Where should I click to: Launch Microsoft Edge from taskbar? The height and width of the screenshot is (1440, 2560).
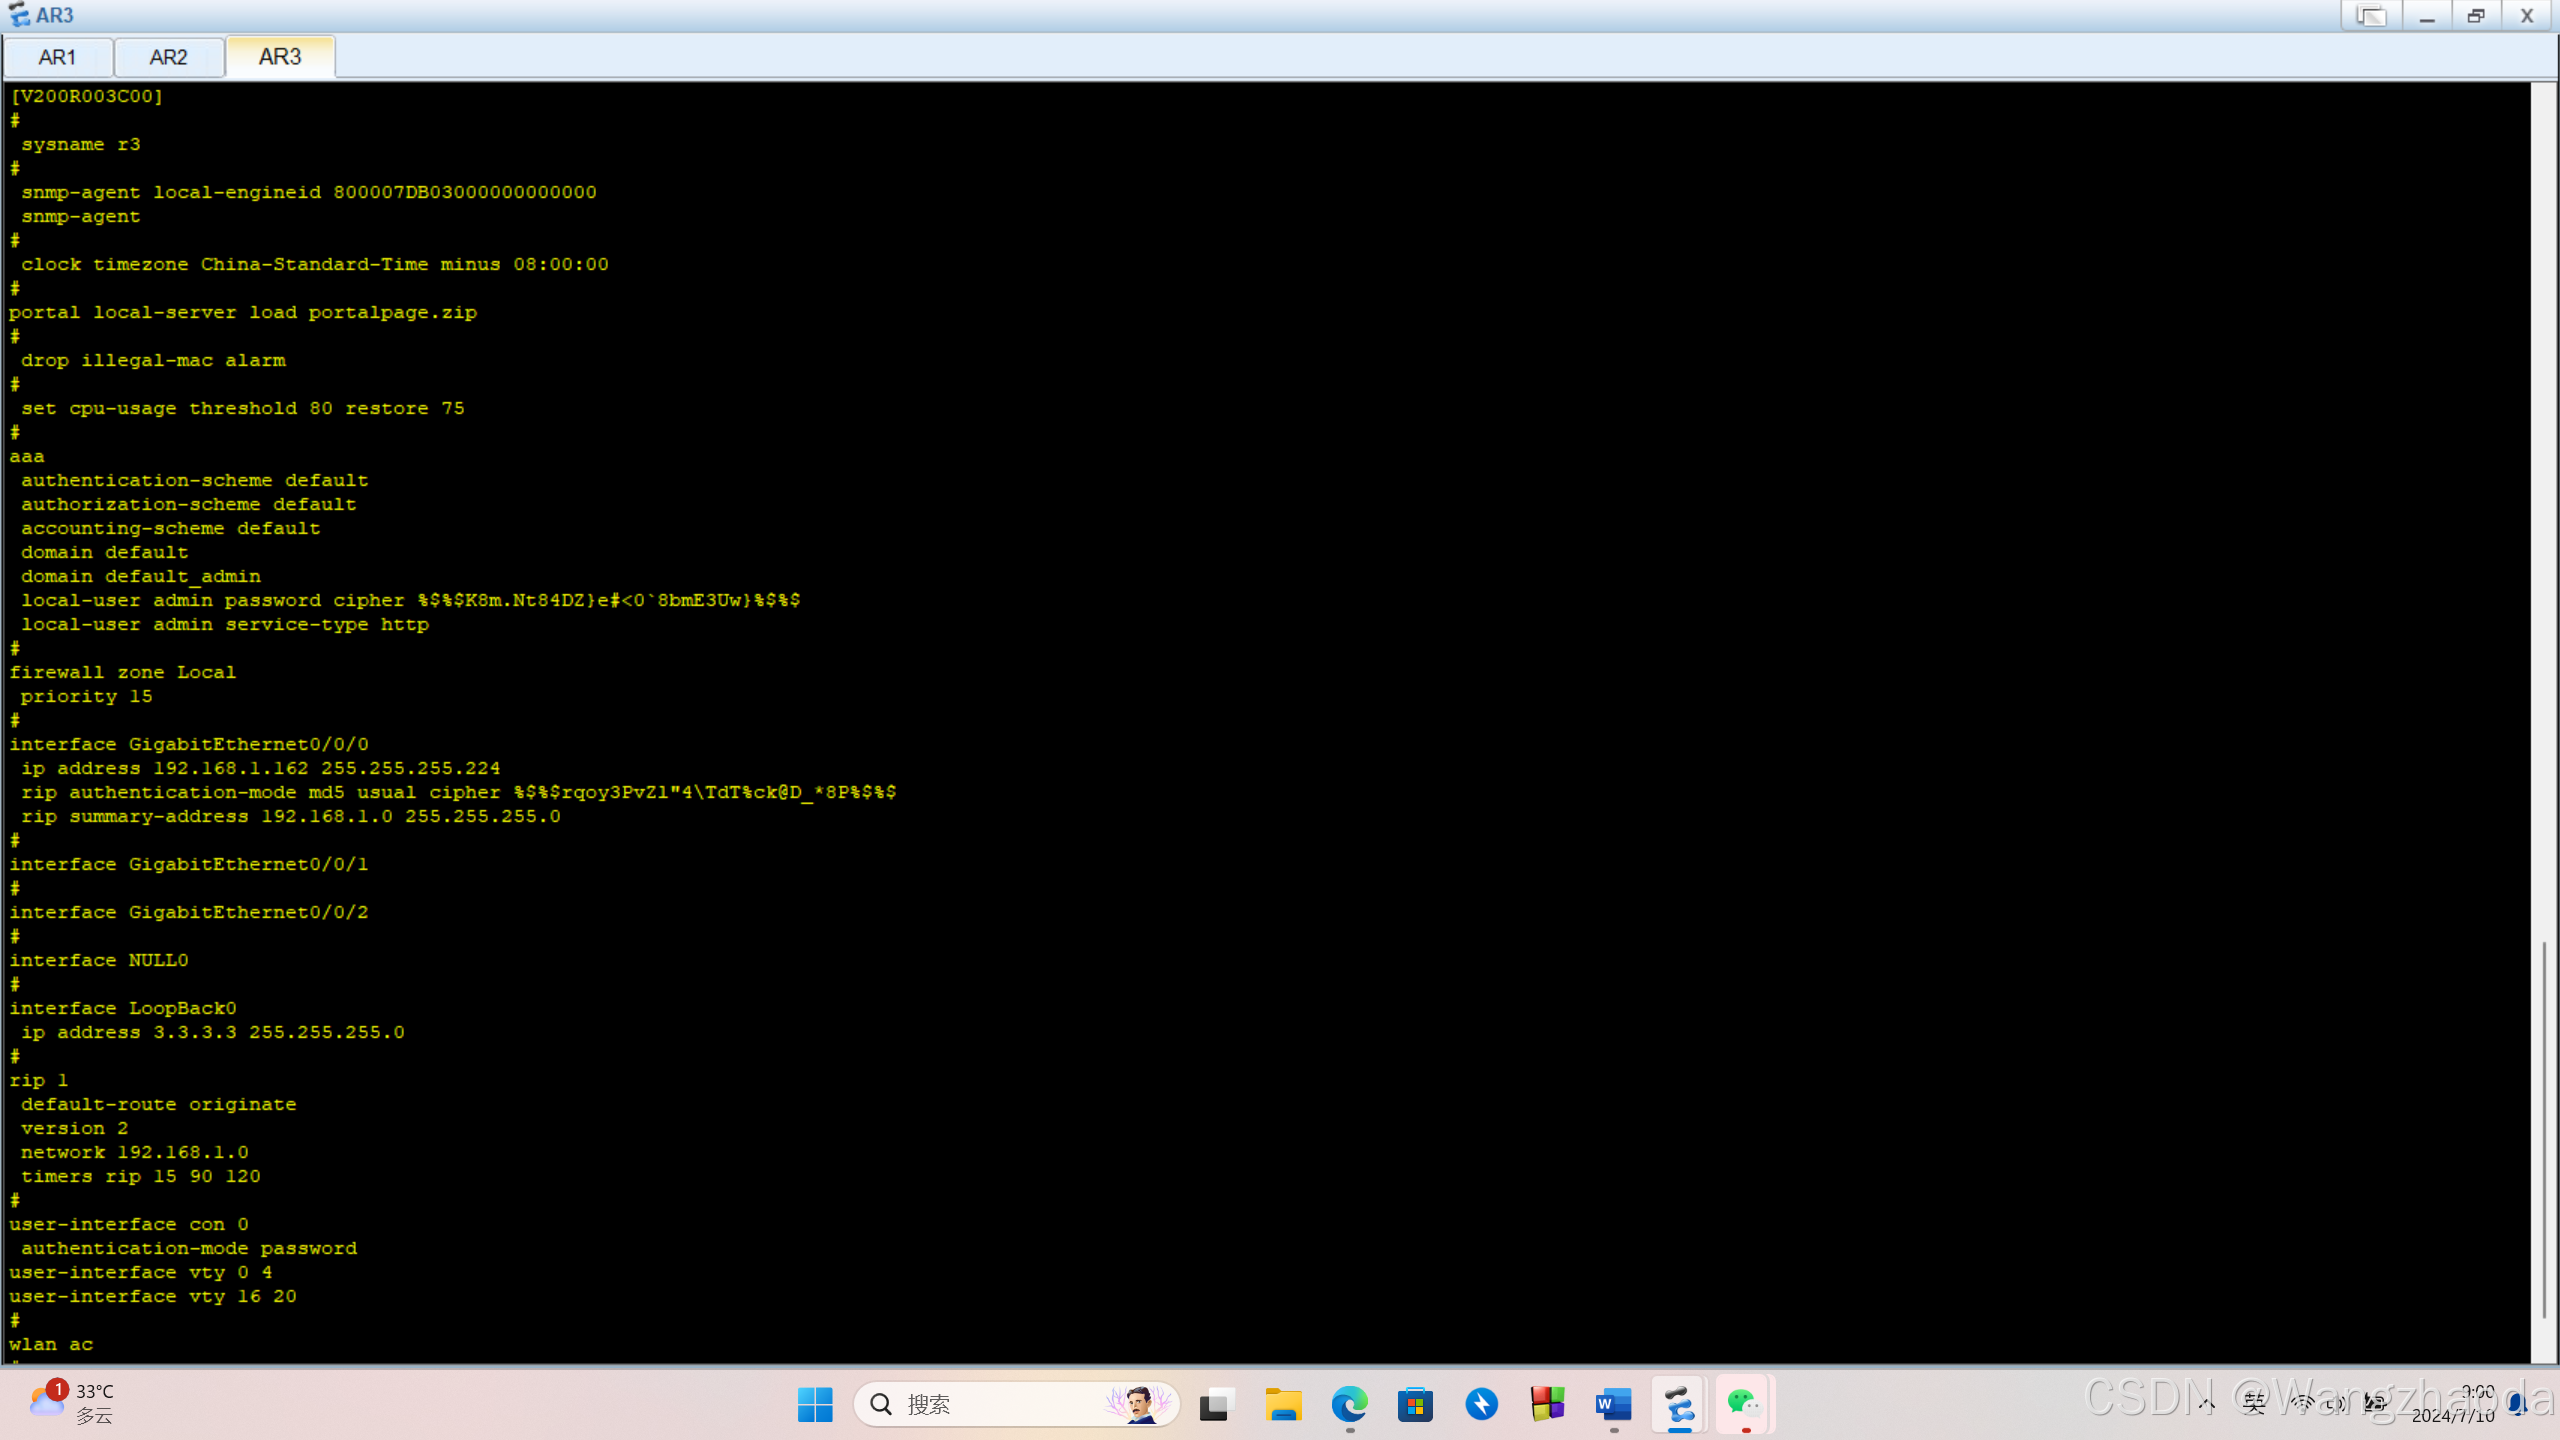[1349, 1404]
